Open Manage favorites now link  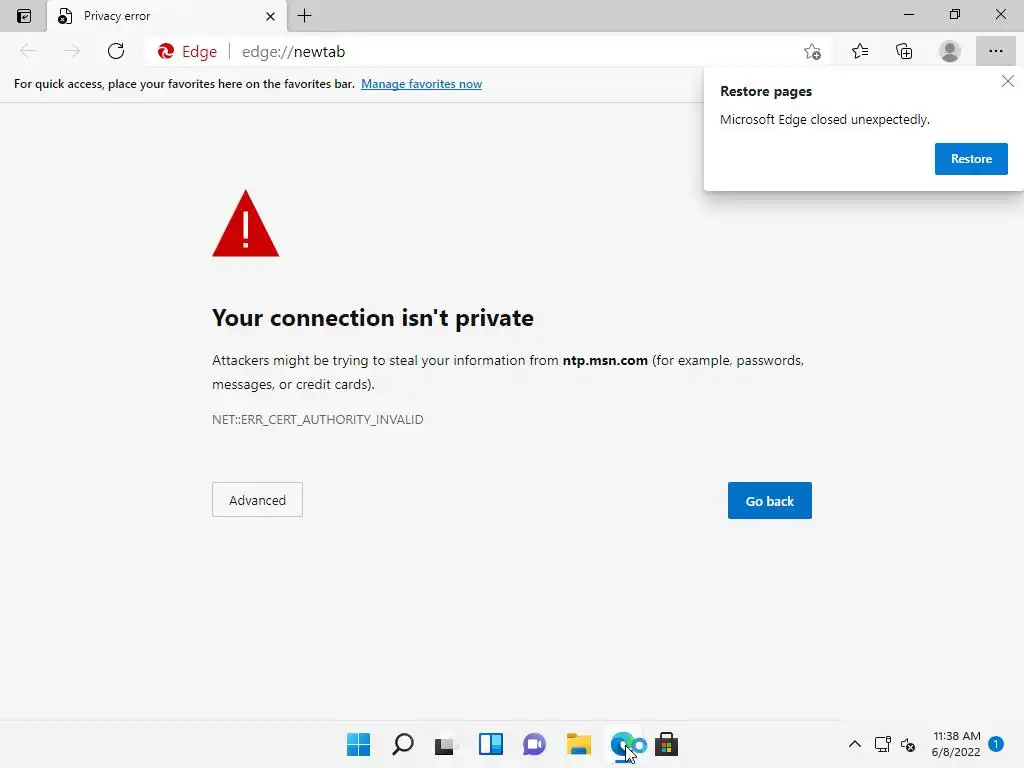click(421, 84)
